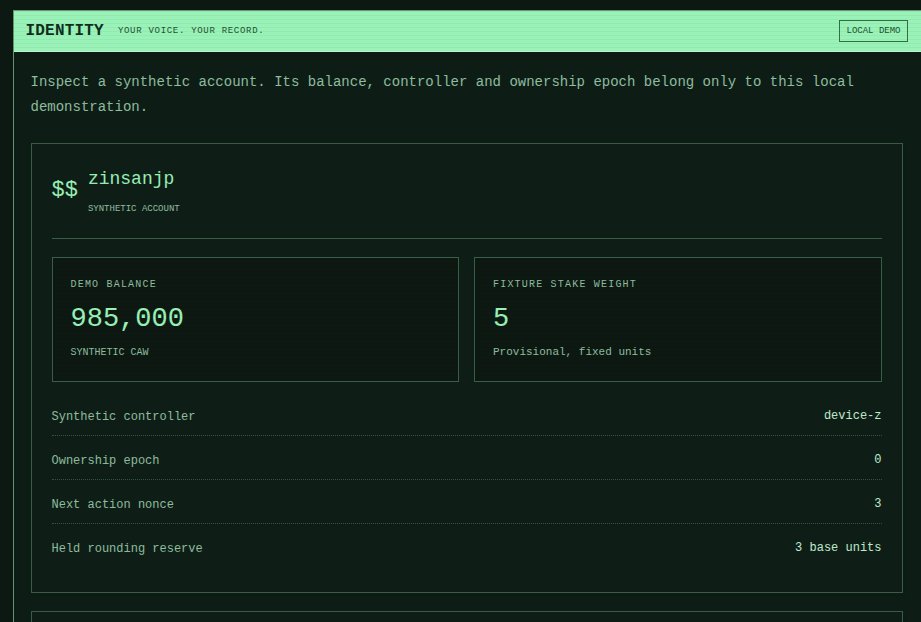Click the LOCAL DEMO badge
921x622 pixels.
pyautogui.click(x=873, y=31)
